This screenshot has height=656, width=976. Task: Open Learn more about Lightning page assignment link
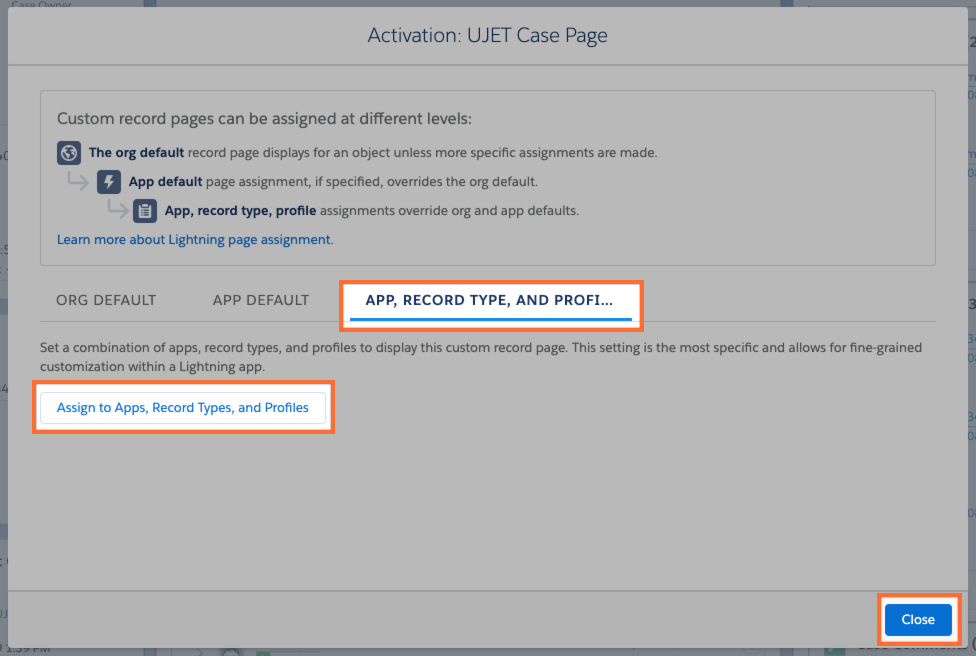coord(195,240)
